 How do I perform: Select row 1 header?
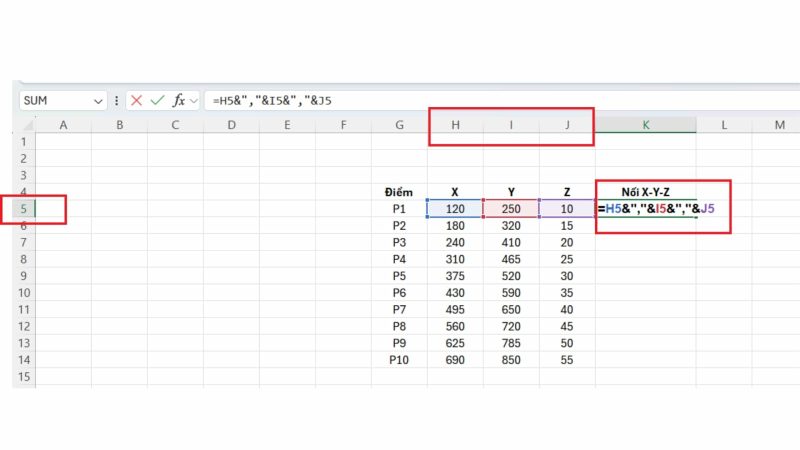(x=23, y=142)
